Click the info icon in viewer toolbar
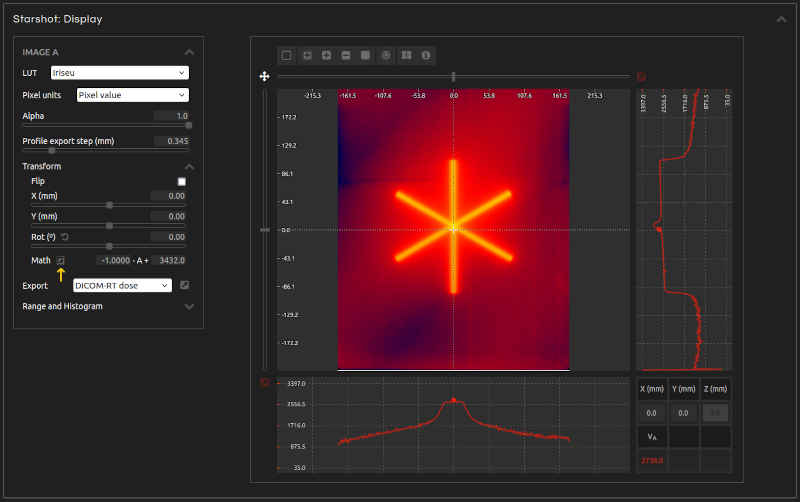Screen dimensions: 800x502 (x=426, y=55)
